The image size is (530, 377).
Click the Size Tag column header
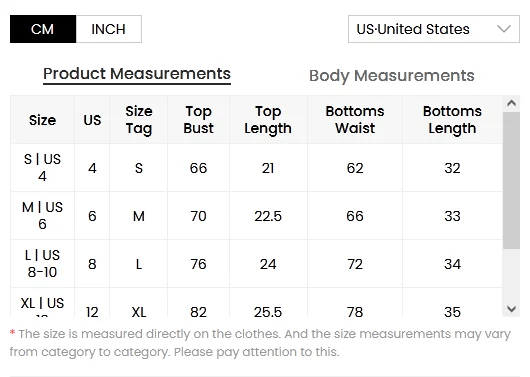click(139, 120)
